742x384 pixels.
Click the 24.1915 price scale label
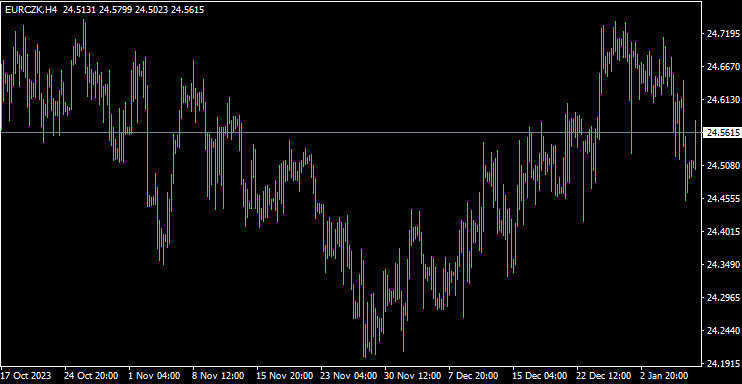pos(723,364)
